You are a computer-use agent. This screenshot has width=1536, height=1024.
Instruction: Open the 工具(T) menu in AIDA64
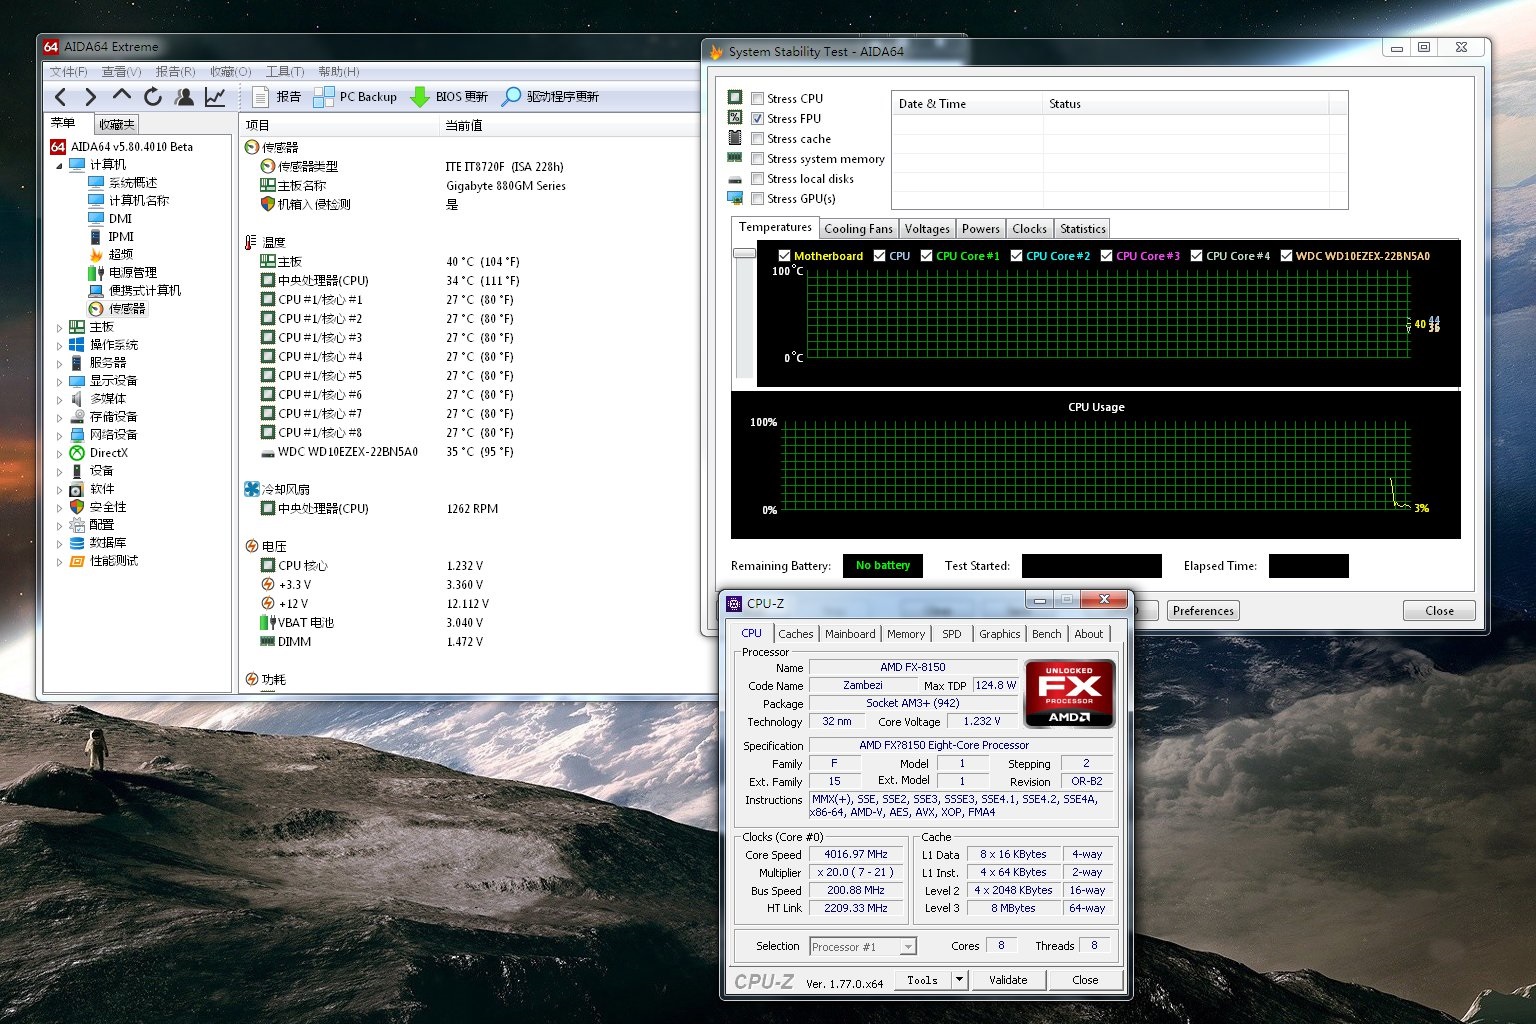click(x=285, y=71)
